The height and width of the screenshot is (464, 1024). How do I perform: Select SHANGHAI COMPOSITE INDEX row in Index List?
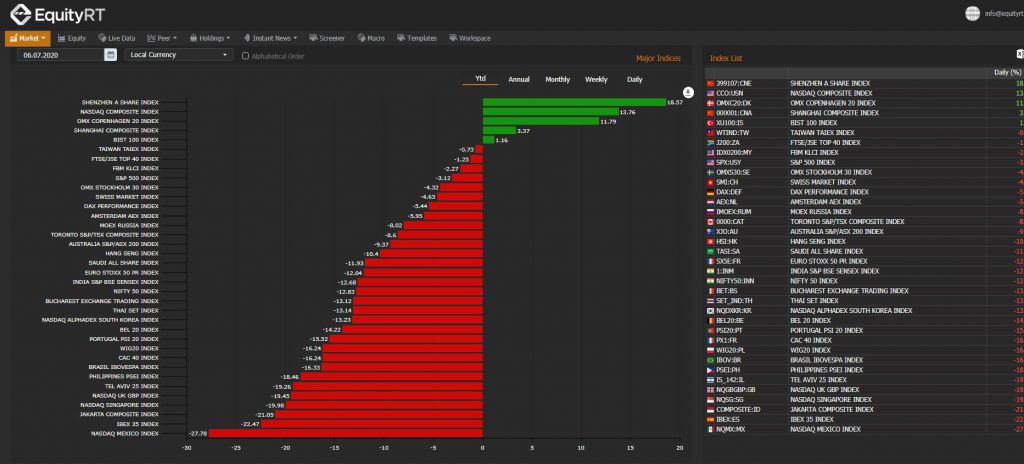pyautogui.click(x=865, y=113)
